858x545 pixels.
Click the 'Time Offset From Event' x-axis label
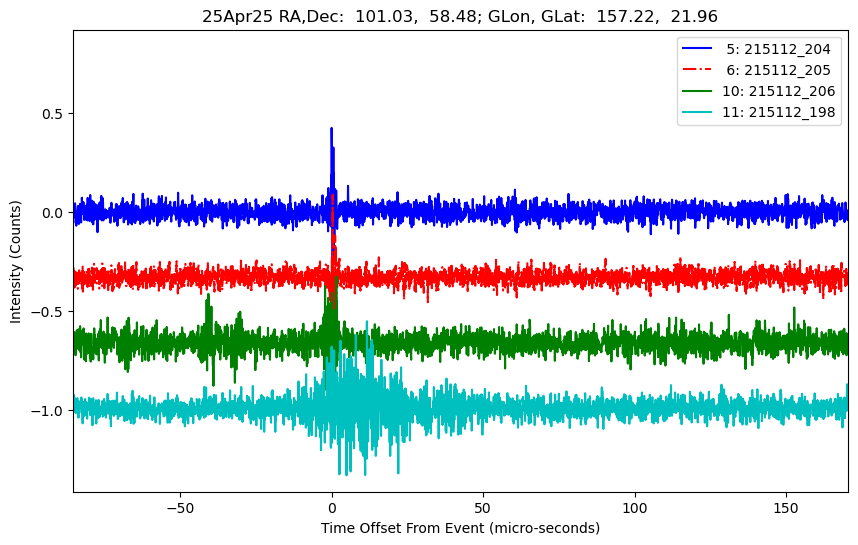click(460, 528)
